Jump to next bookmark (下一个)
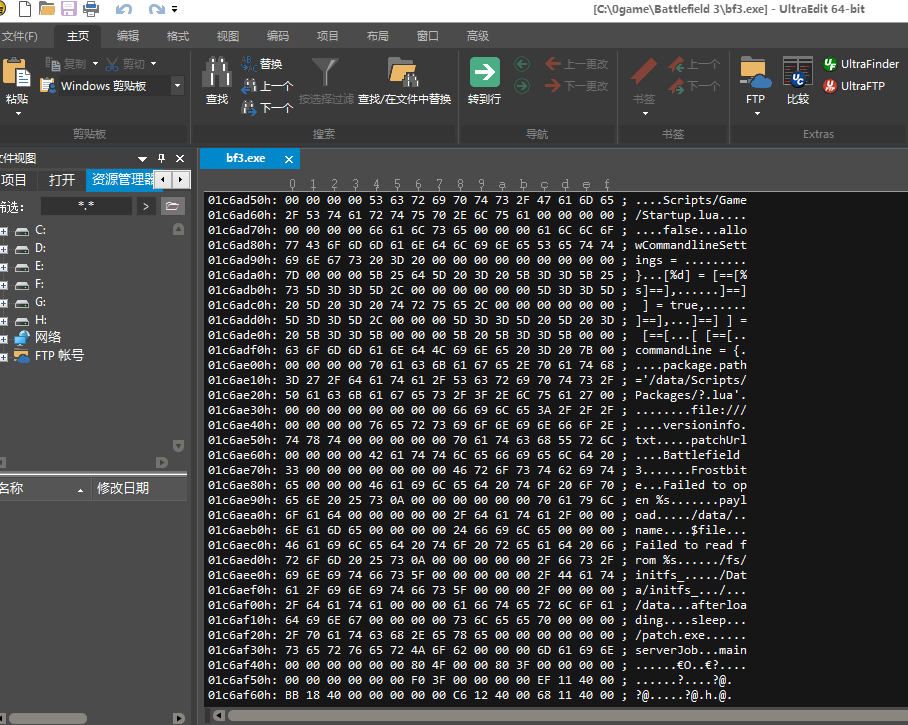Viewport: 908px width, 725px height. coord(694,87)
